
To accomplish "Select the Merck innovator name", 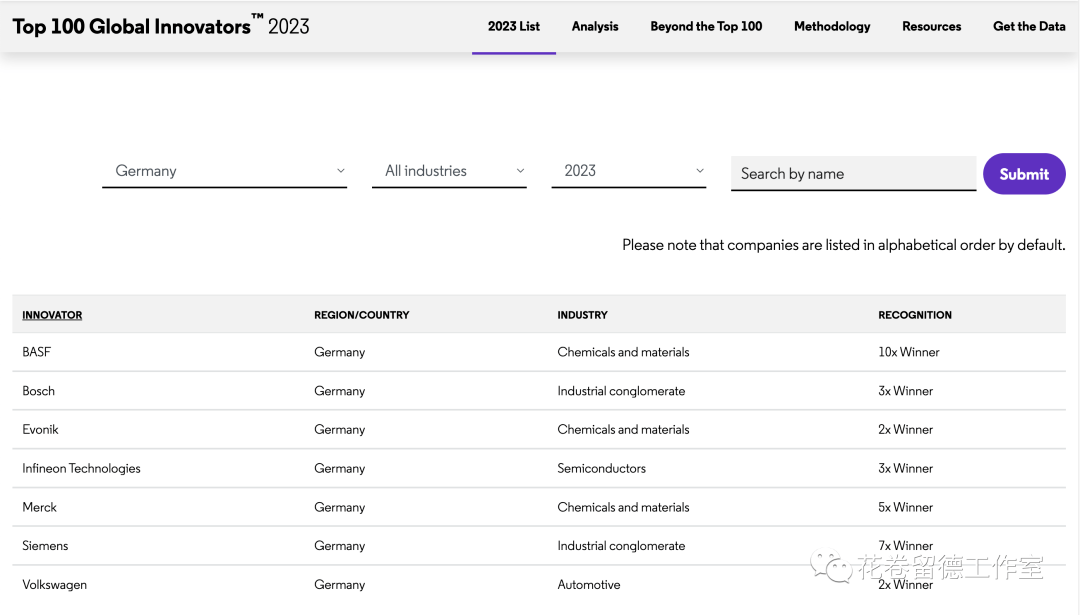I will coord(39,507).
